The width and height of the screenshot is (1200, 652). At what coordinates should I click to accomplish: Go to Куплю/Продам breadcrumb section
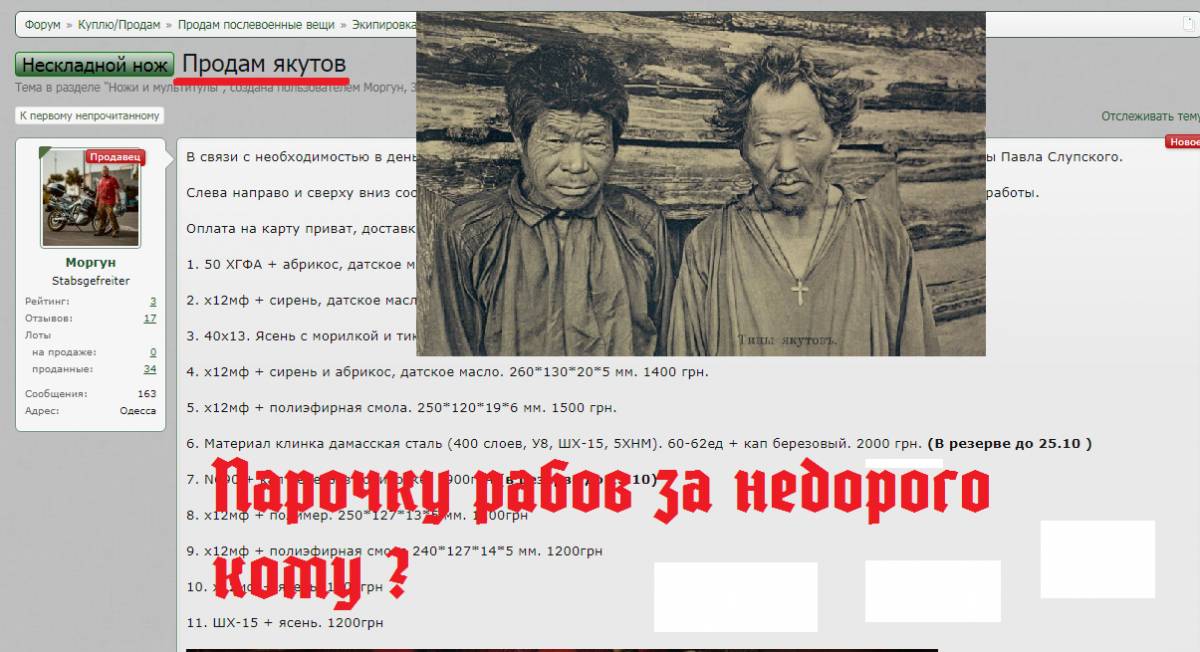[120, 24]
